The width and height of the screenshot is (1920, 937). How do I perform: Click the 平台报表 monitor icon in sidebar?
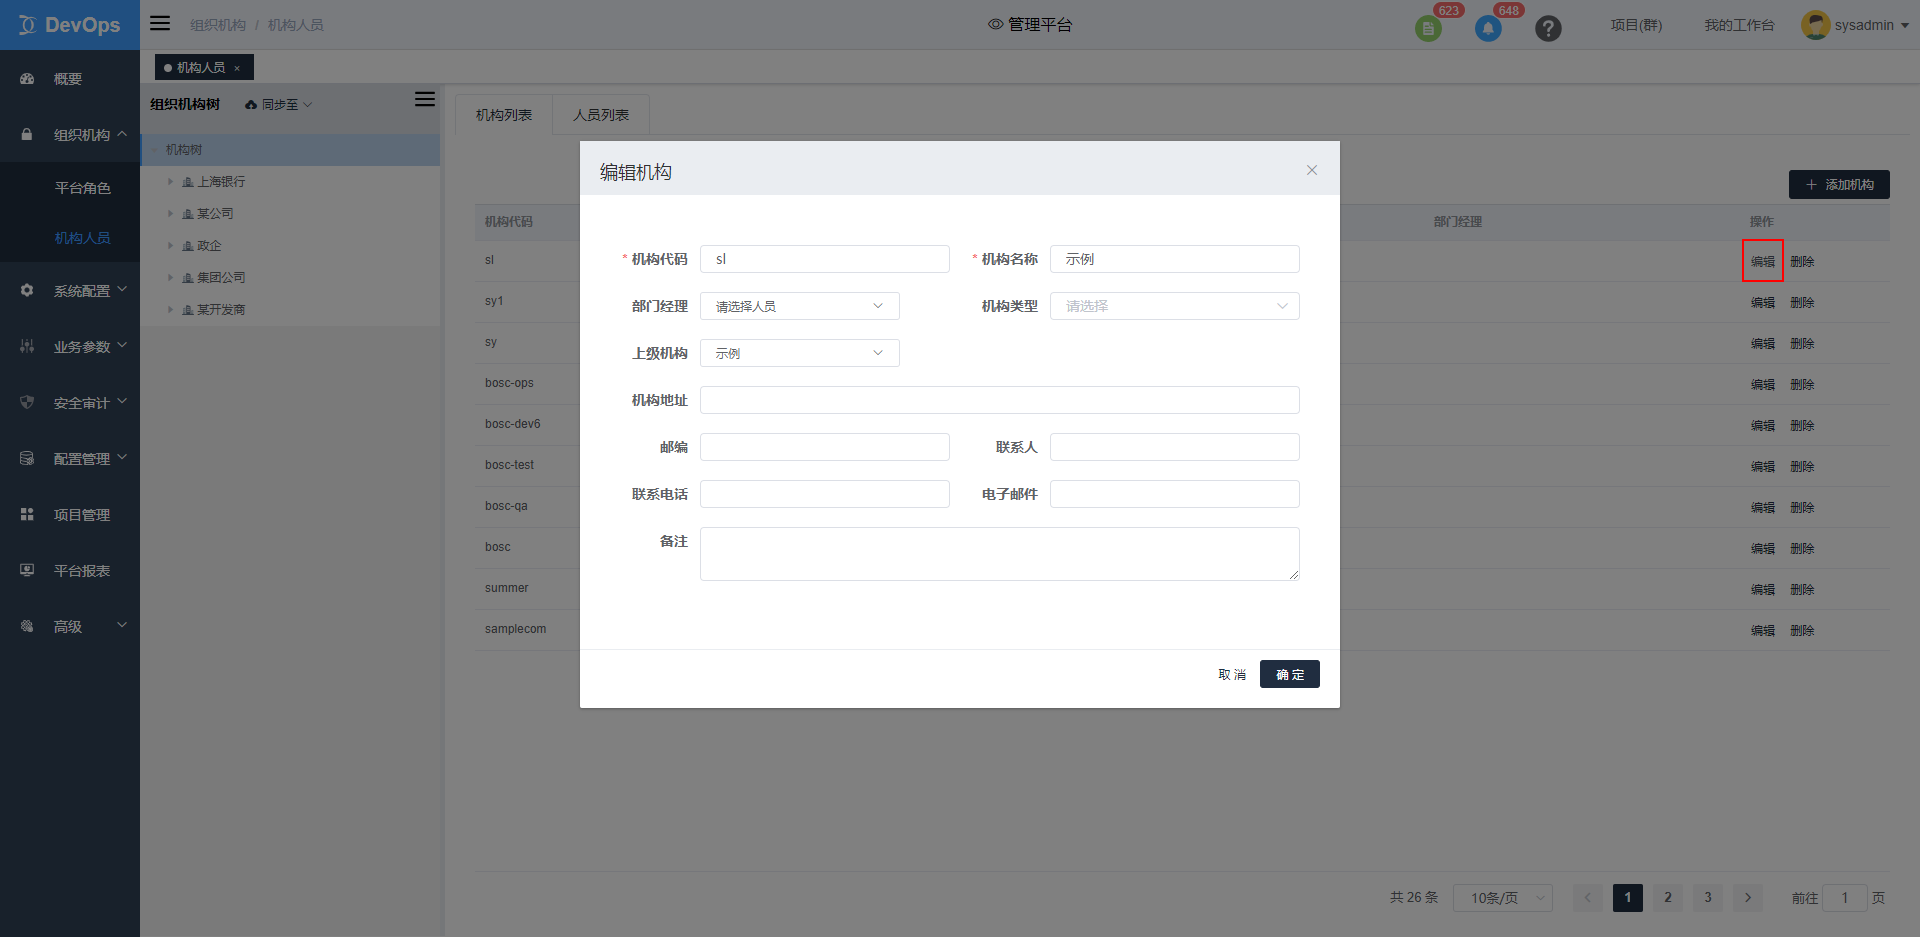tap(27, 571)
